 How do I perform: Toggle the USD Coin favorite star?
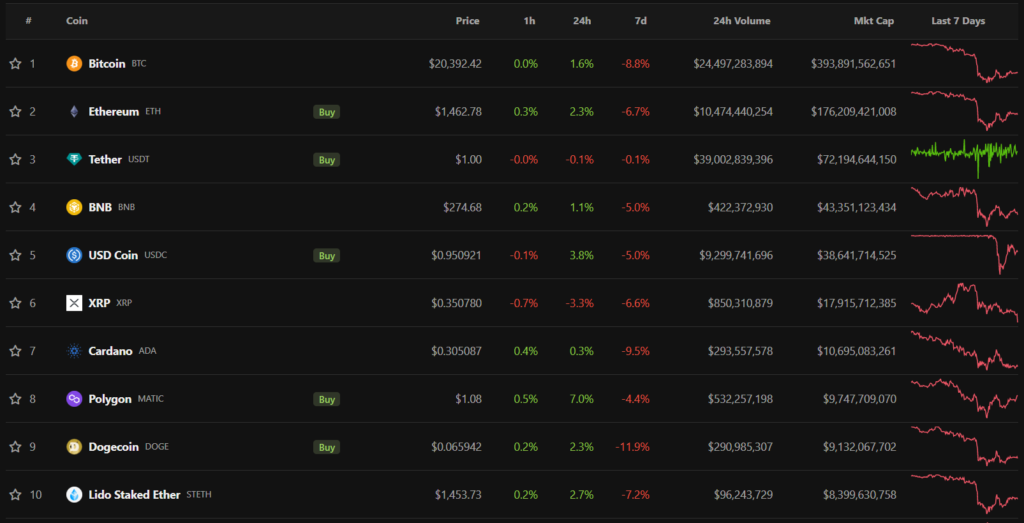click(15, 255)
